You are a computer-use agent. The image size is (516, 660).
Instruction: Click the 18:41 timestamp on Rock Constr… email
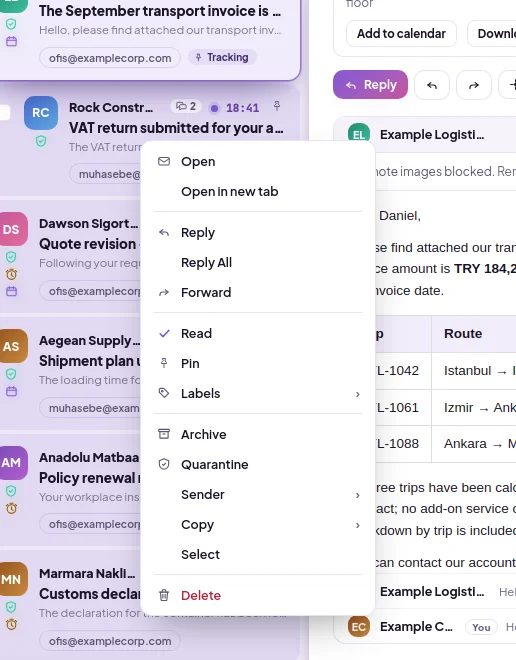point(242,108)
